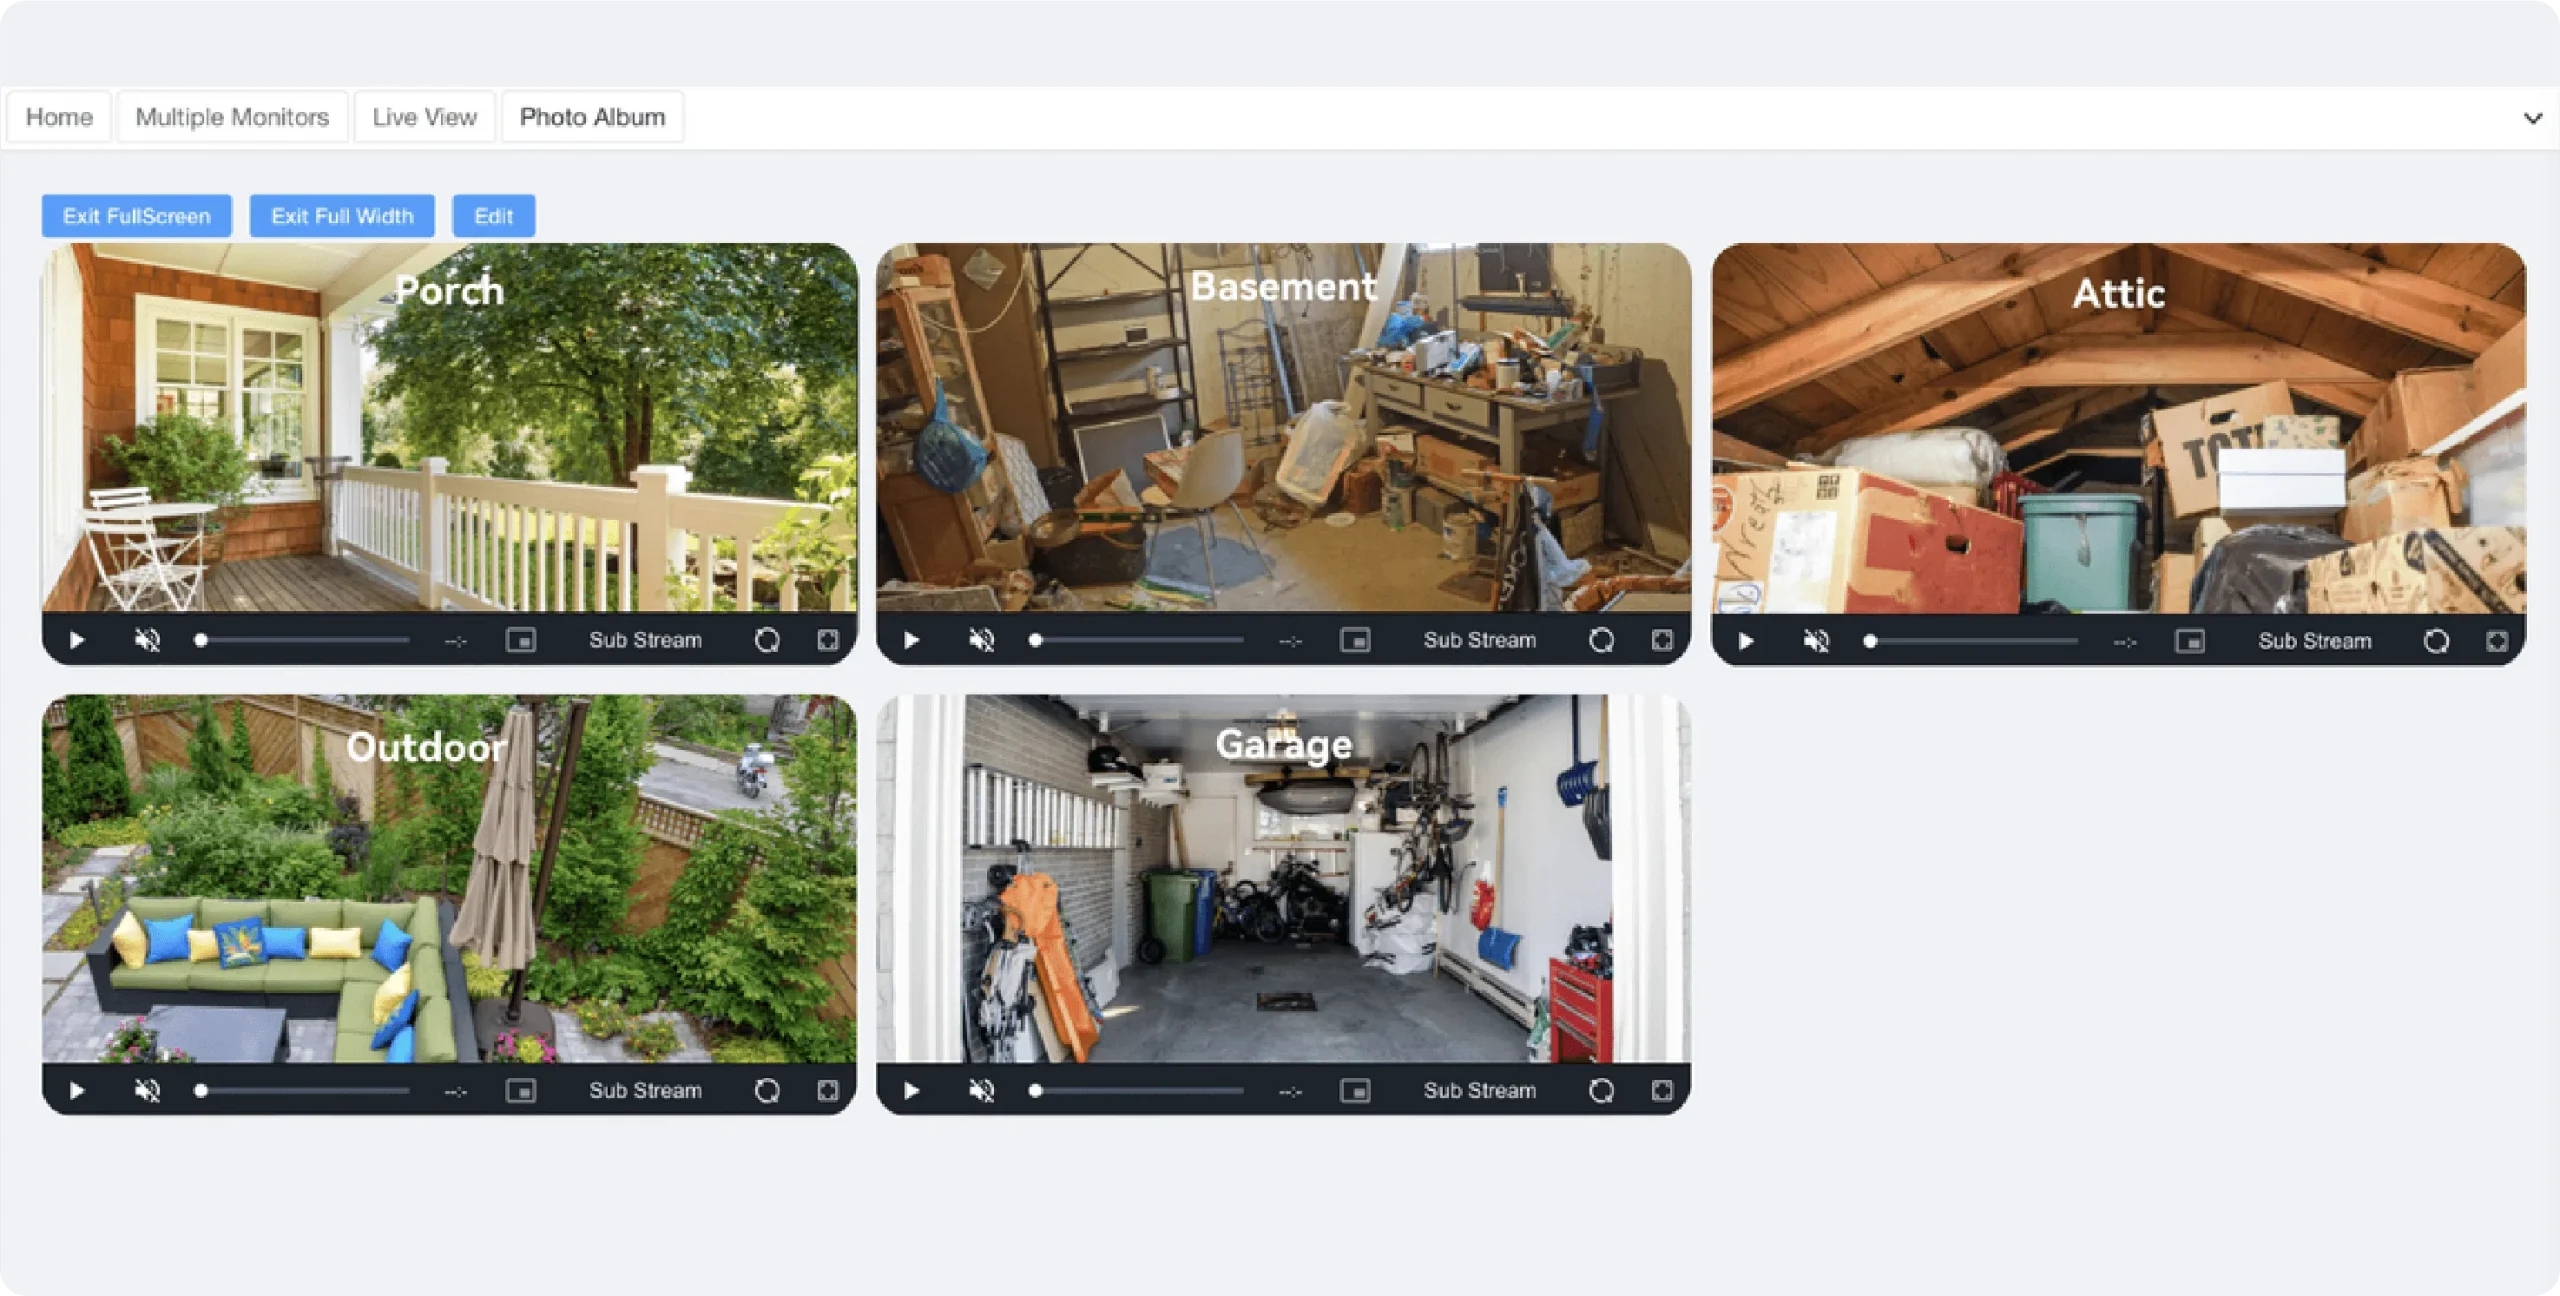Viewport: 2560px width, 1296px height.
Task: Maximize the Outdoor camera view
Action: pos(828,1090)
